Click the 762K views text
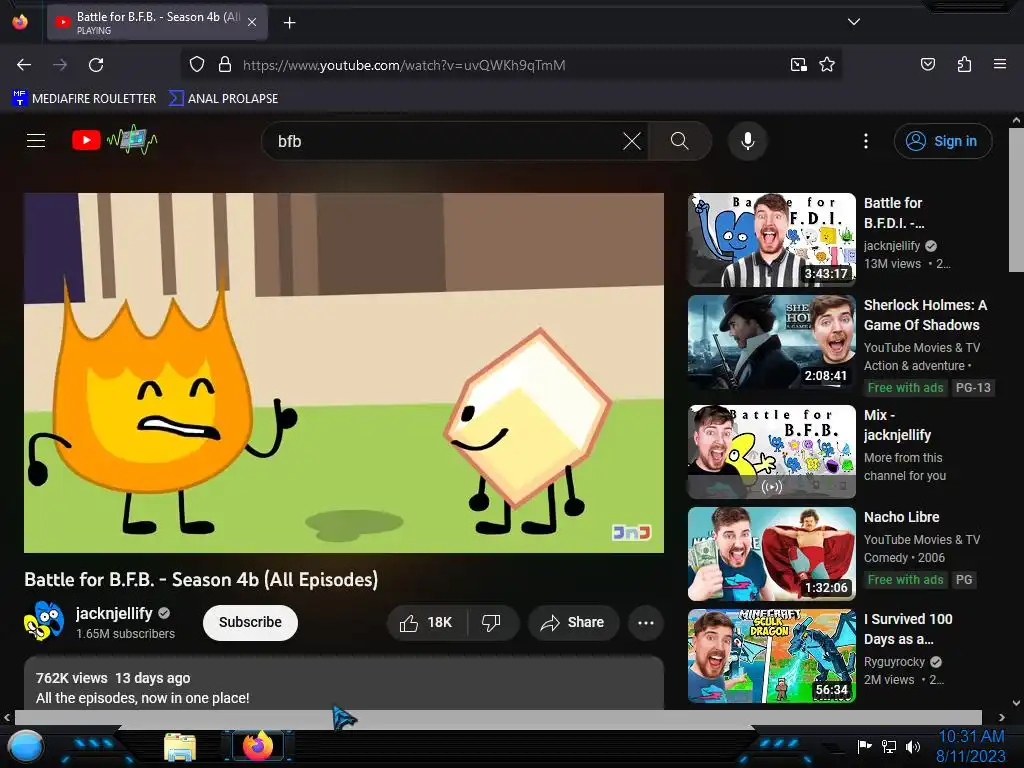The height and width of the screenshot is (768, 1024). (x=71, y=679)
